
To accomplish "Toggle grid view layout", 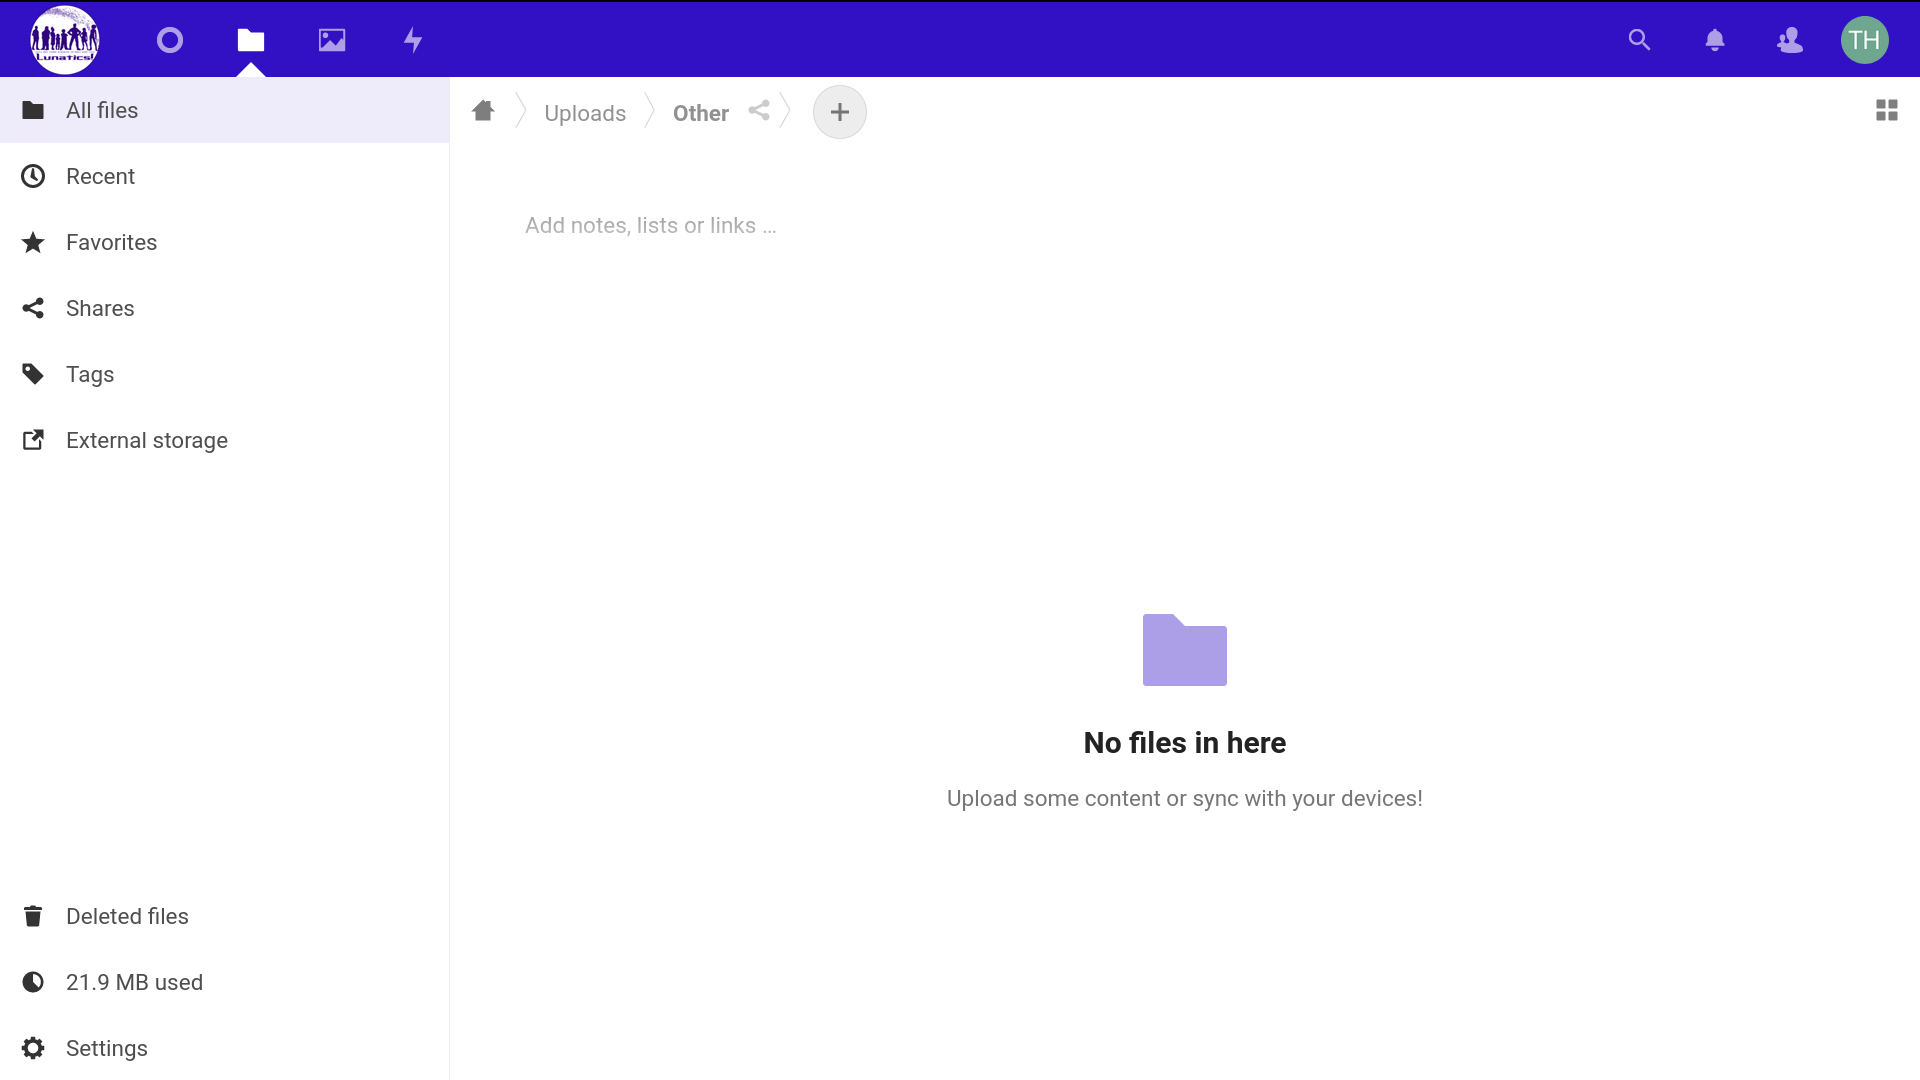I will (x=1887, y=110).
